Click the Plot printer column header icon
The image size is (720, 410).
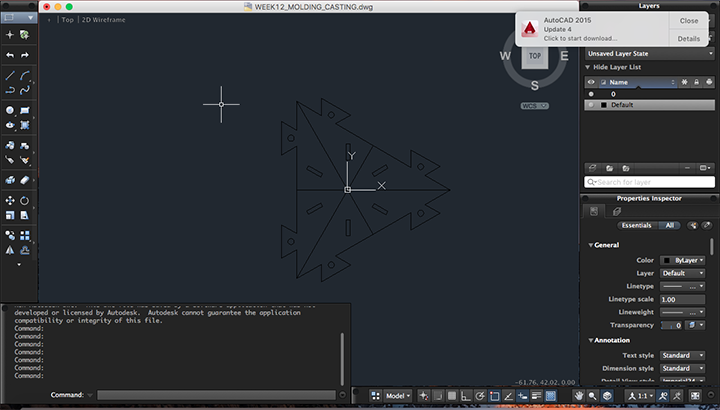pyautogui.click(x=709, y=82)
